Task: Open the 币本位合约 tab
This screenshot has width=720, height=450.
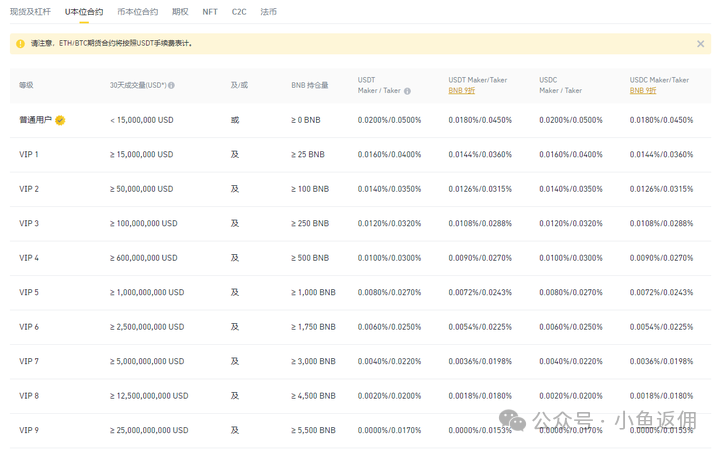Action: click(137, 11)
